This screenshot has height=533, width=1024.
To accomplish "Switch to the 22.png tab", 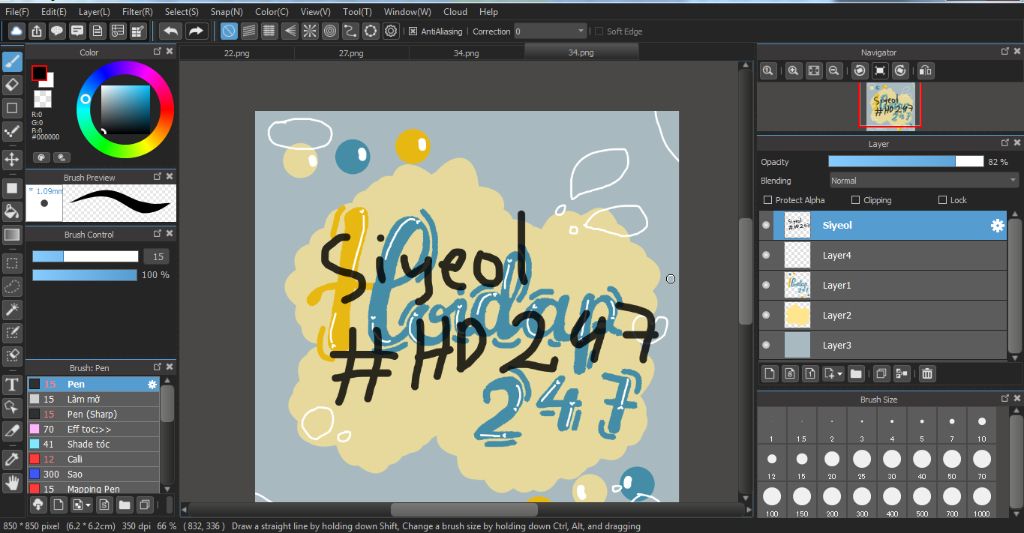I will point(236,53).
